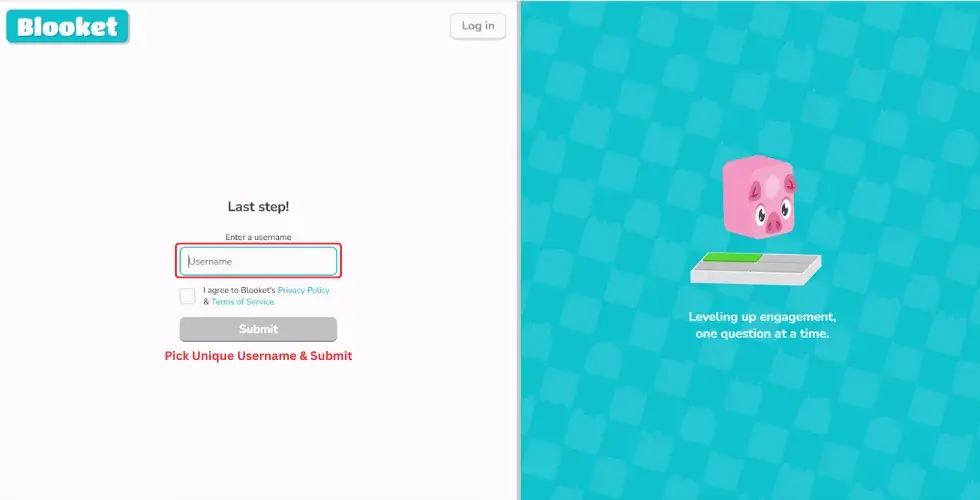
Task: Click the 'Enter a username' label
Action: pos(258,238)
